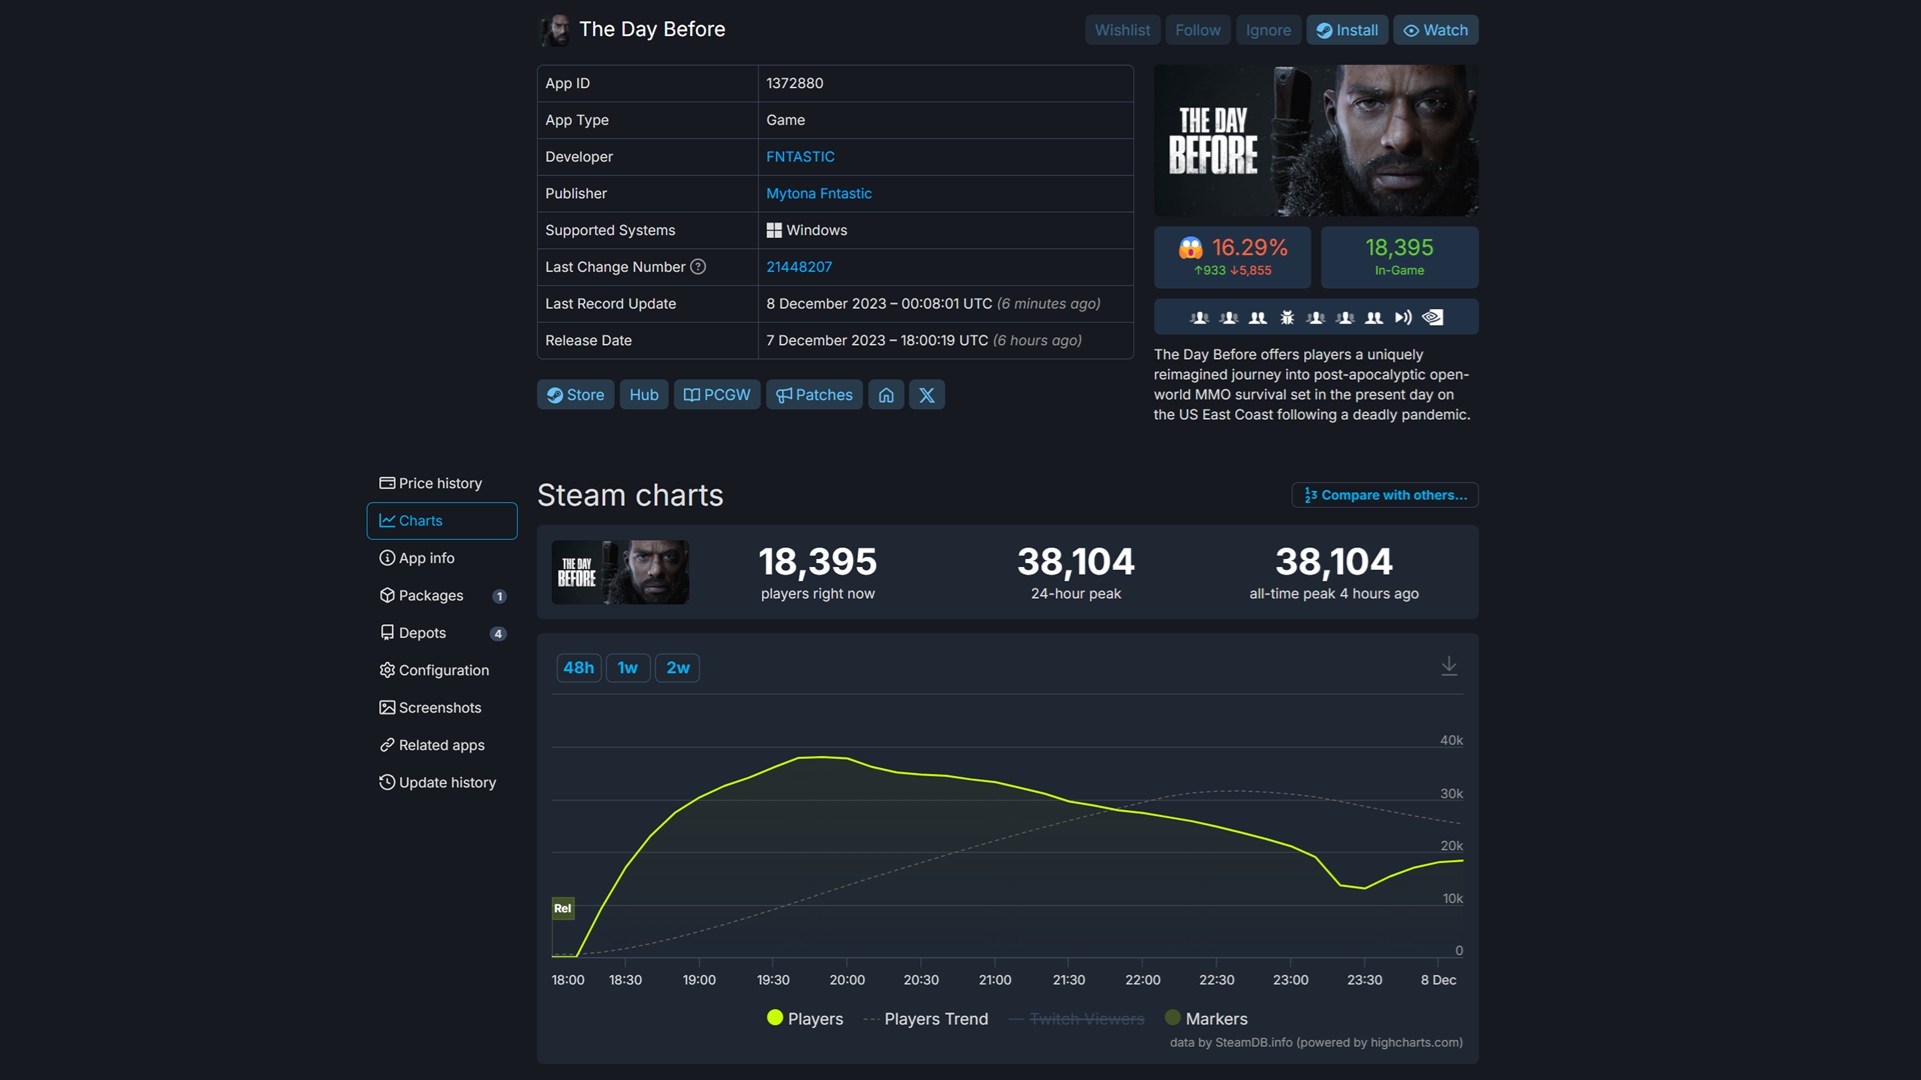Open the chart download/export icon
This screenshot has width=1921, height=1080.
(x=1449, y=664)
